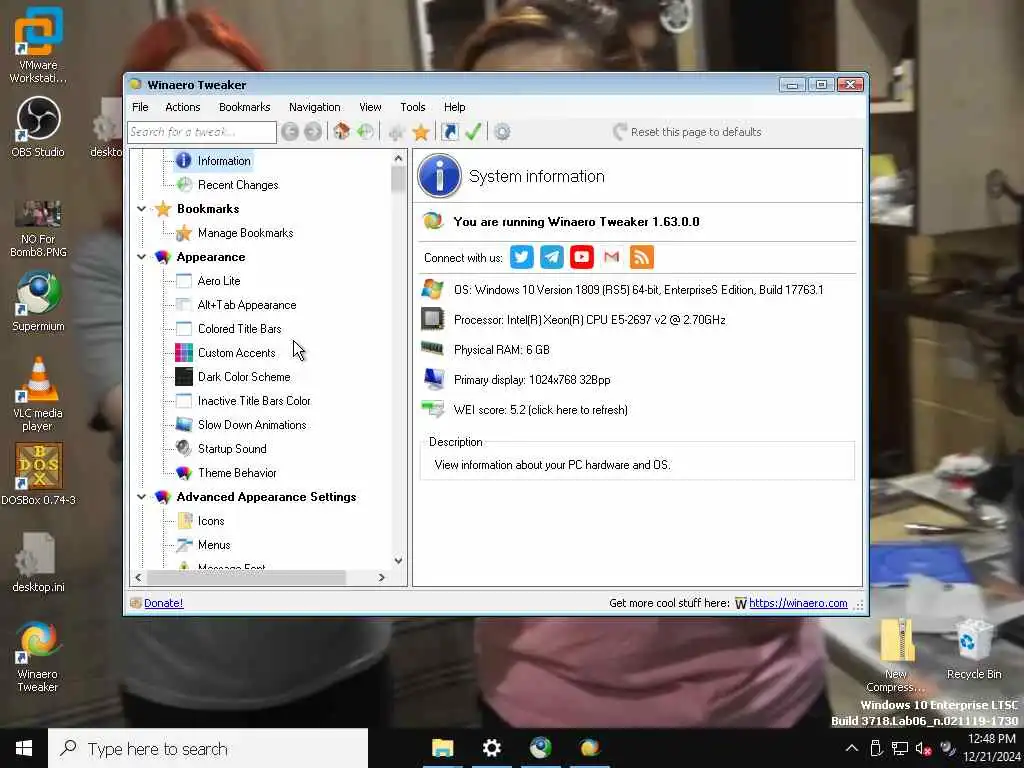Collapse the Bookmarks tree section

(141, 209)
